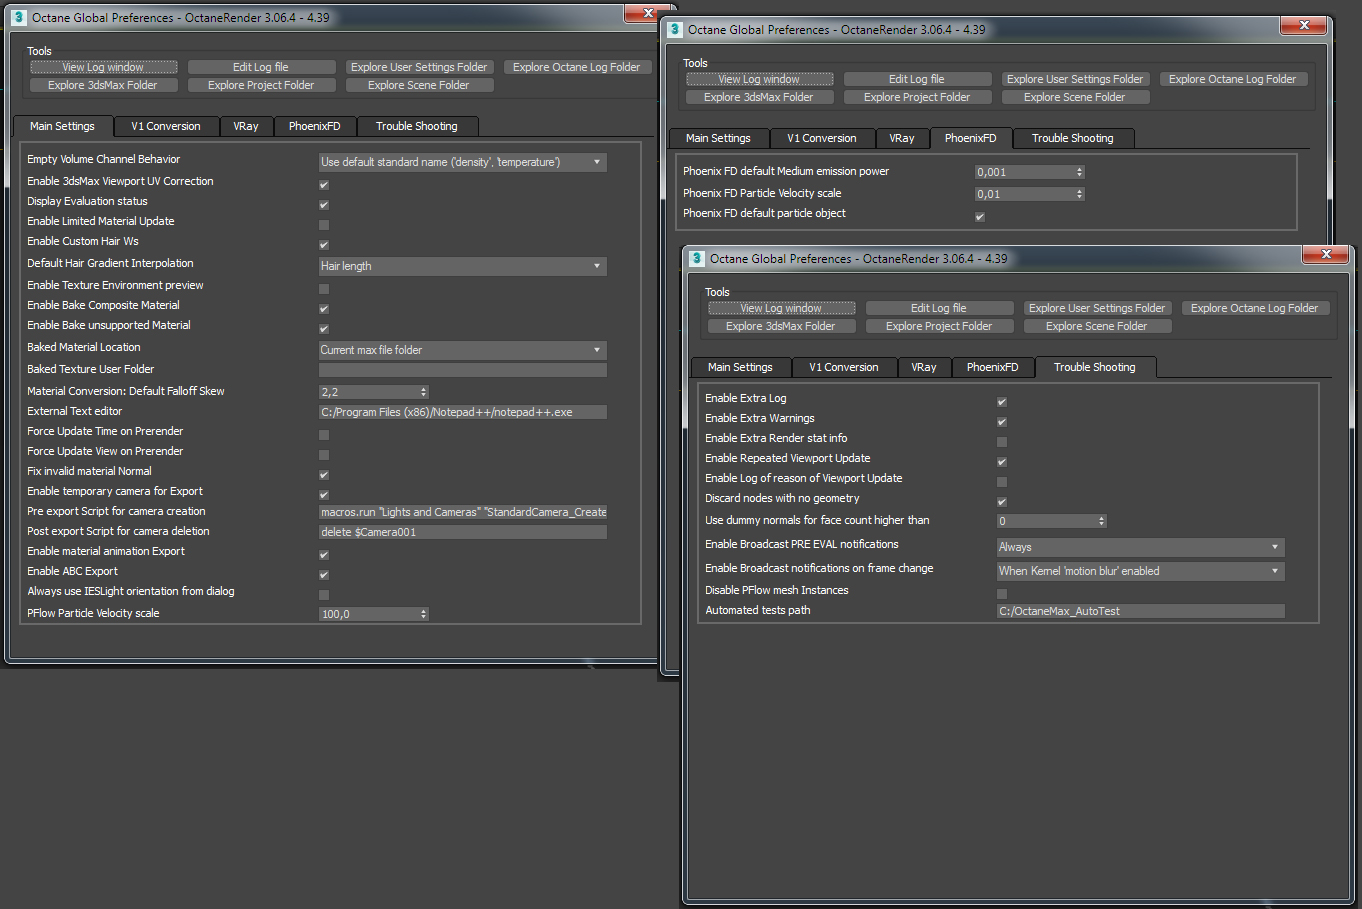Image resolution: width=1362 pixels, height=909 pixels.
Task: Uncheck Enable temporary camera for Export
Action: point(324,495)
